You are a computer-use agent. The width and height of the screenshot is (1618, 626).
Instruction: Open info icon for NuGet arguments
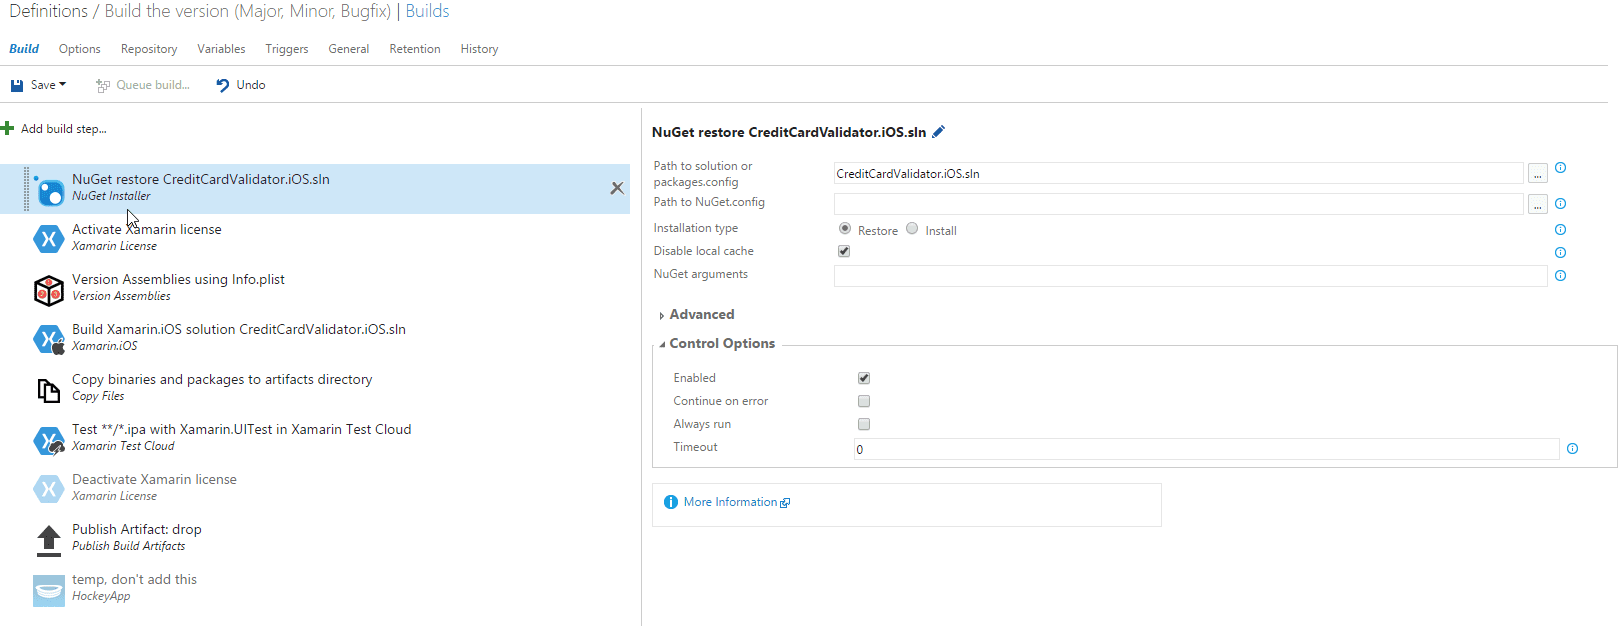pyautogui.click(x=1560, y=276)
